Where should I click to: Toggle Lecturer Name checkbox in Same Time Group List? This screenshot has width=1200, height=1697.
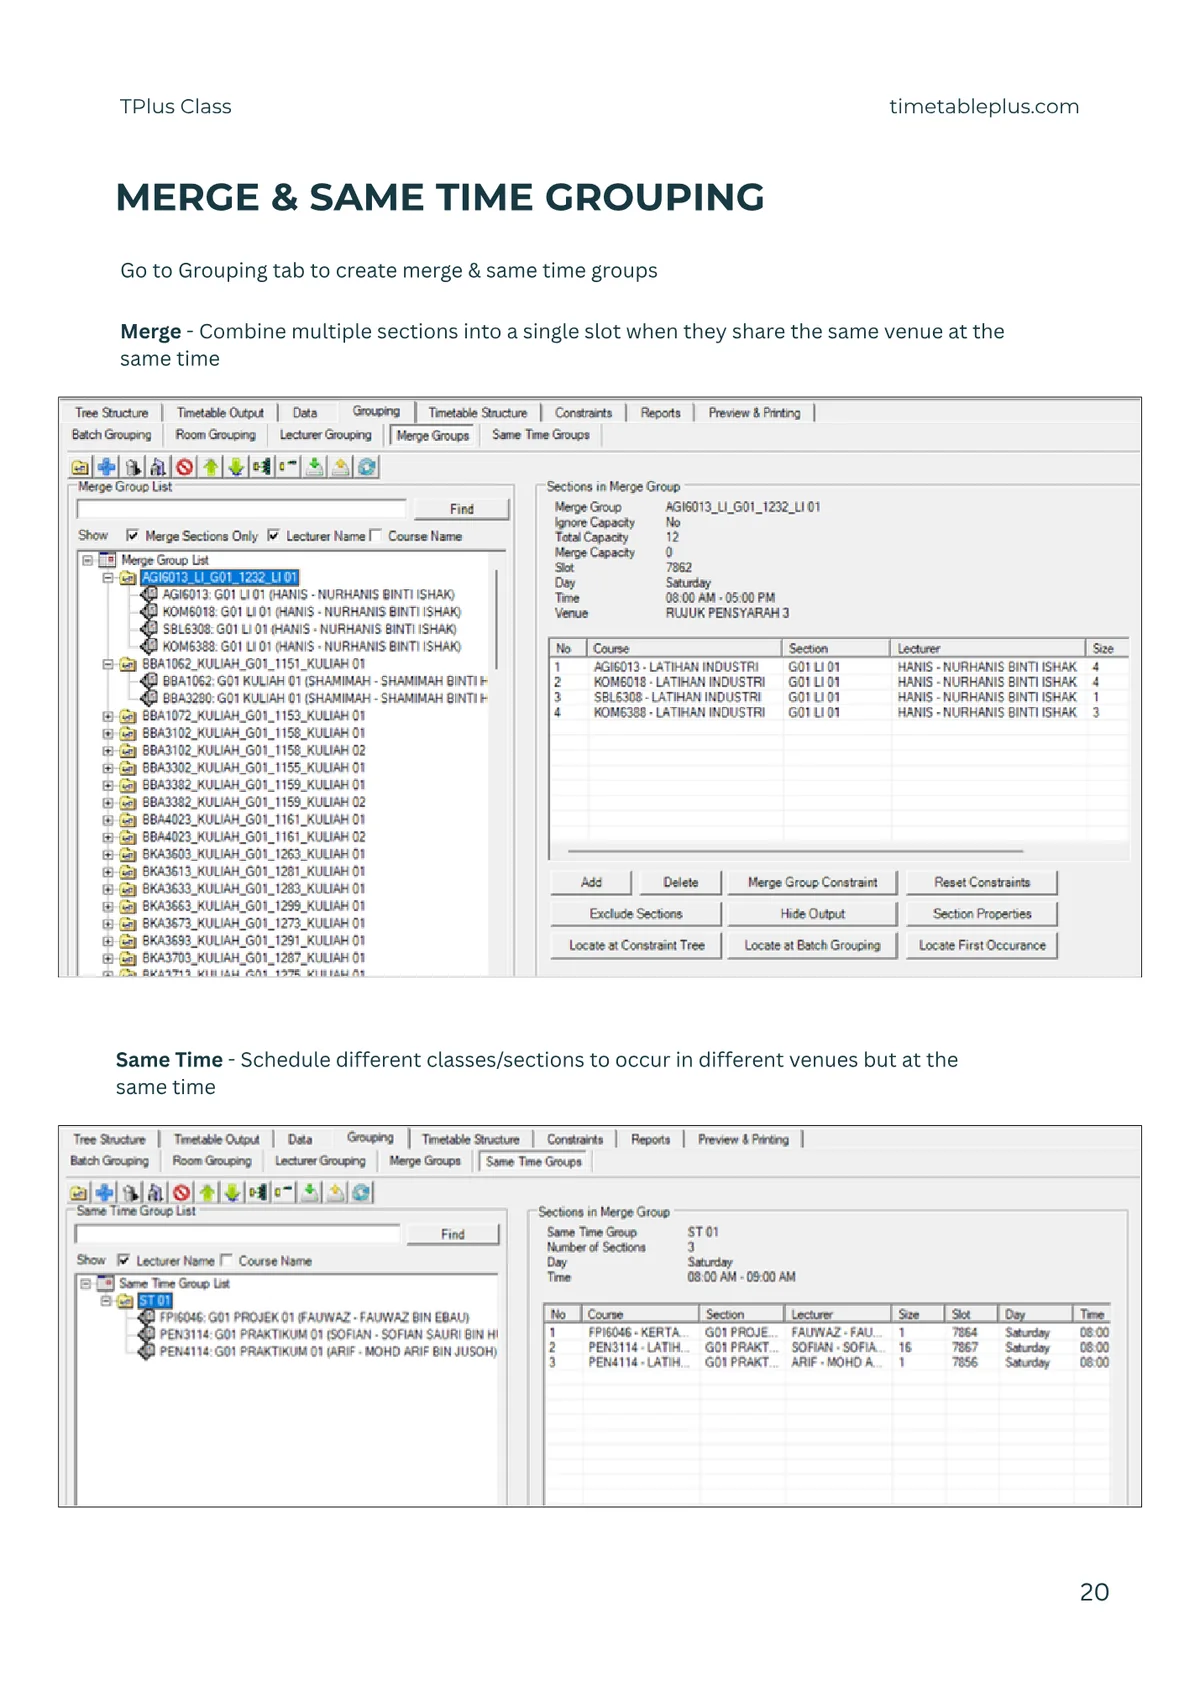coord(123,1260)
